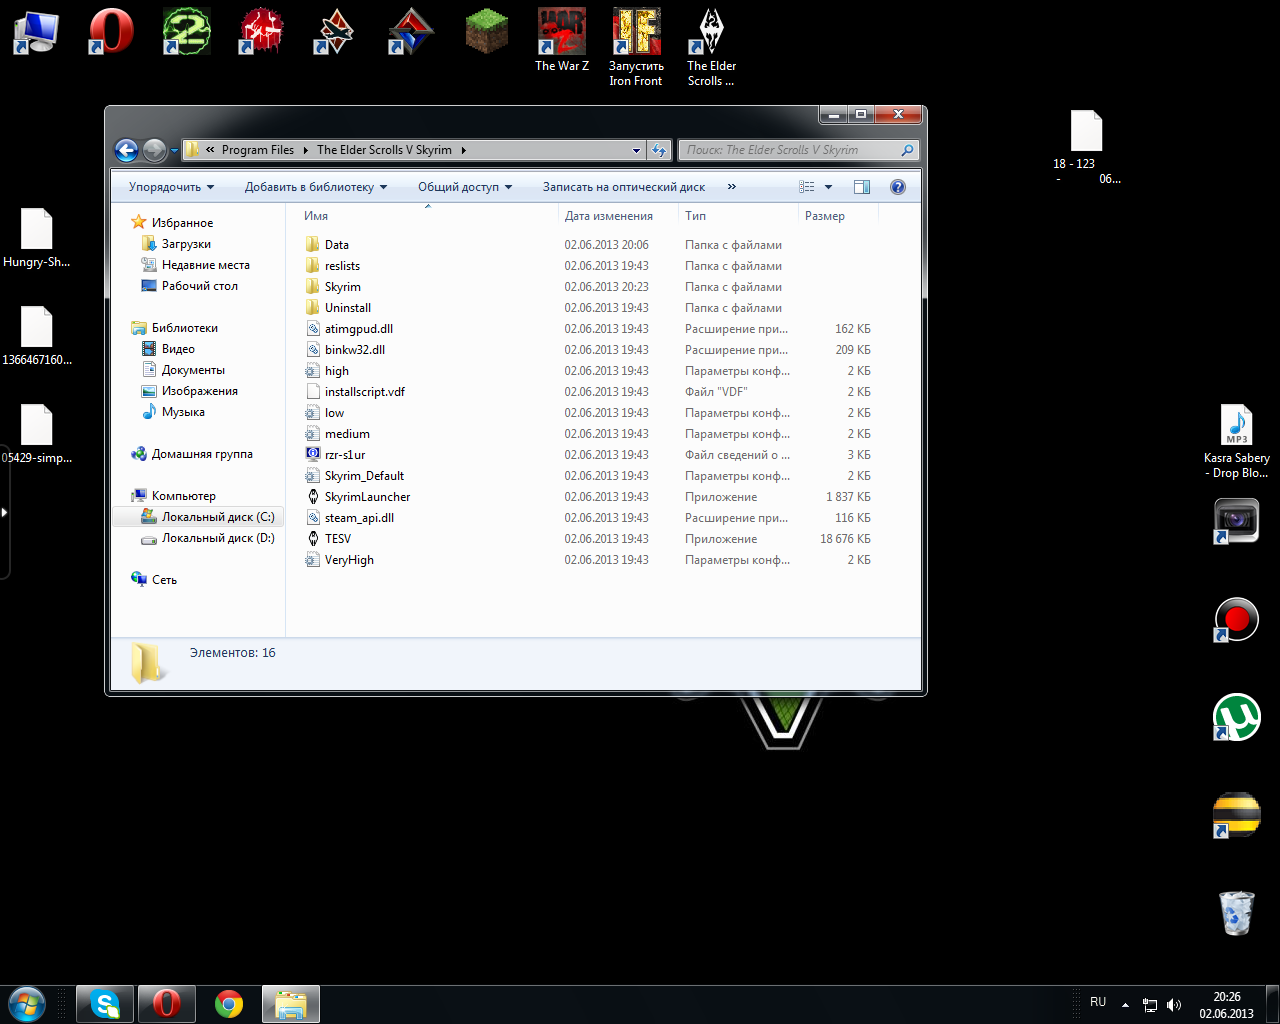Select the 05429-simp... desktop file
The height and width of the screenshot is (1024, 1280).
(37, 434)
